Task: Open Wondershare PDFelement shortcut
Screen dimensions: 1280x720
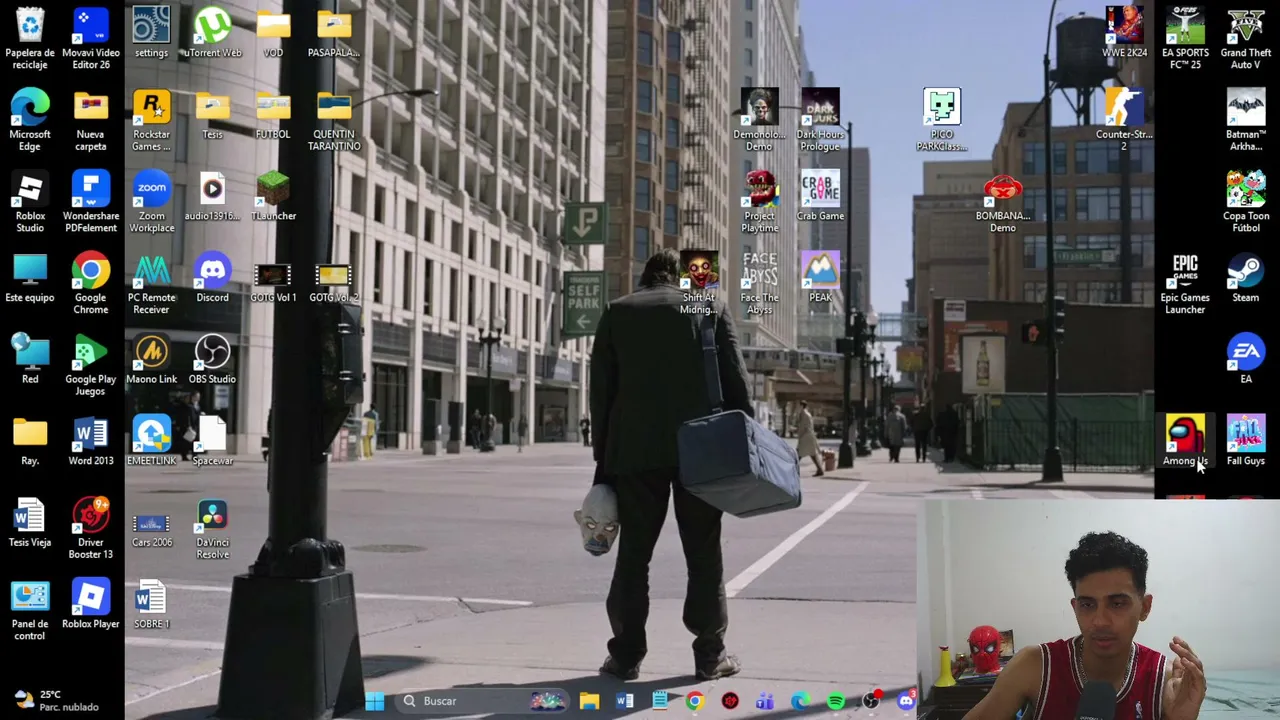Action: tap(91, 202)
